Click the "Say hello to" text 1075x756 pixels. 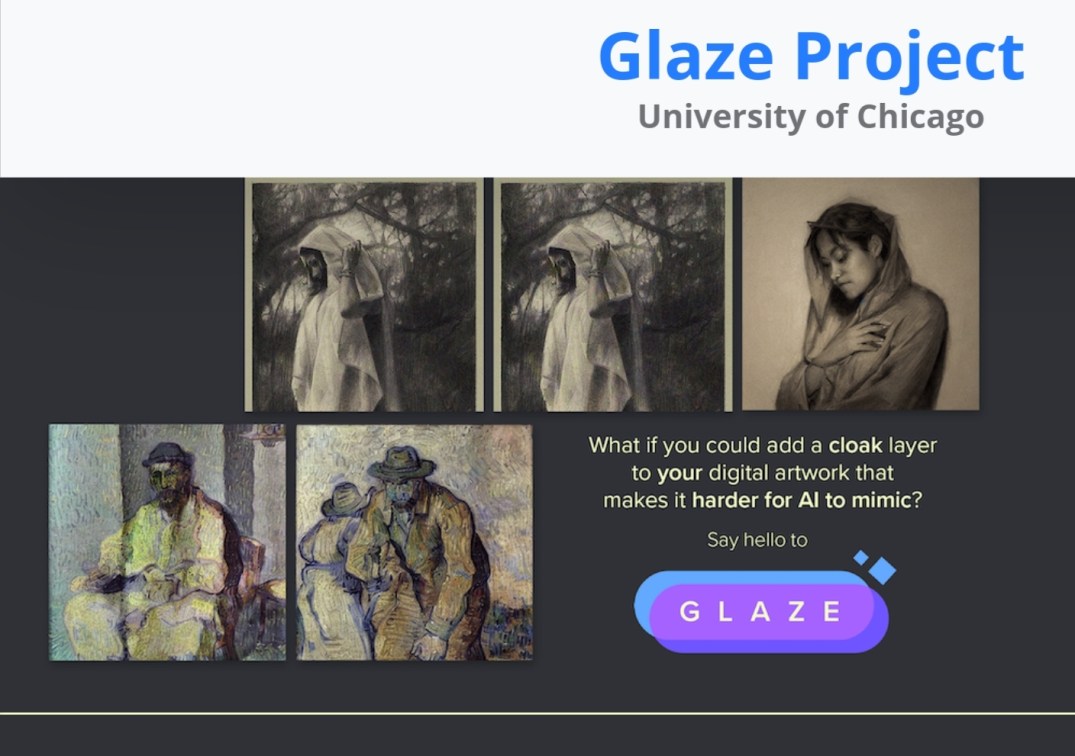click(757, 540)
